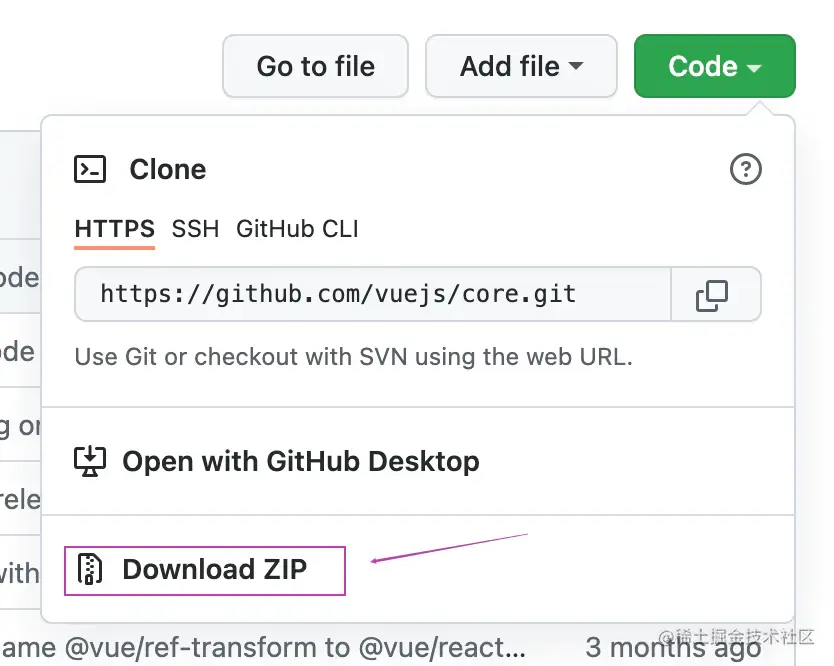Open the clone help question mark
Screen dimensions: 834x666
(746, 170)
